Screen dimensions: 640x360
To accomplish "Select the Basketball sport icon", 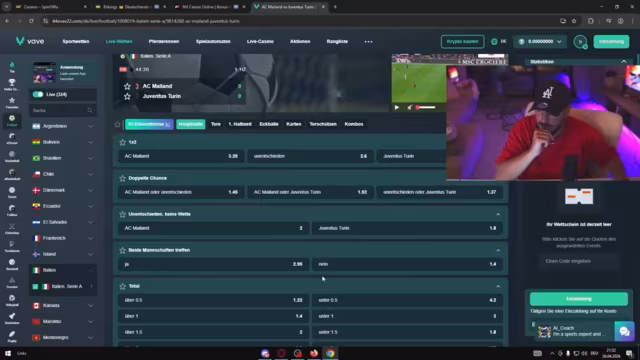I will 12,154.
